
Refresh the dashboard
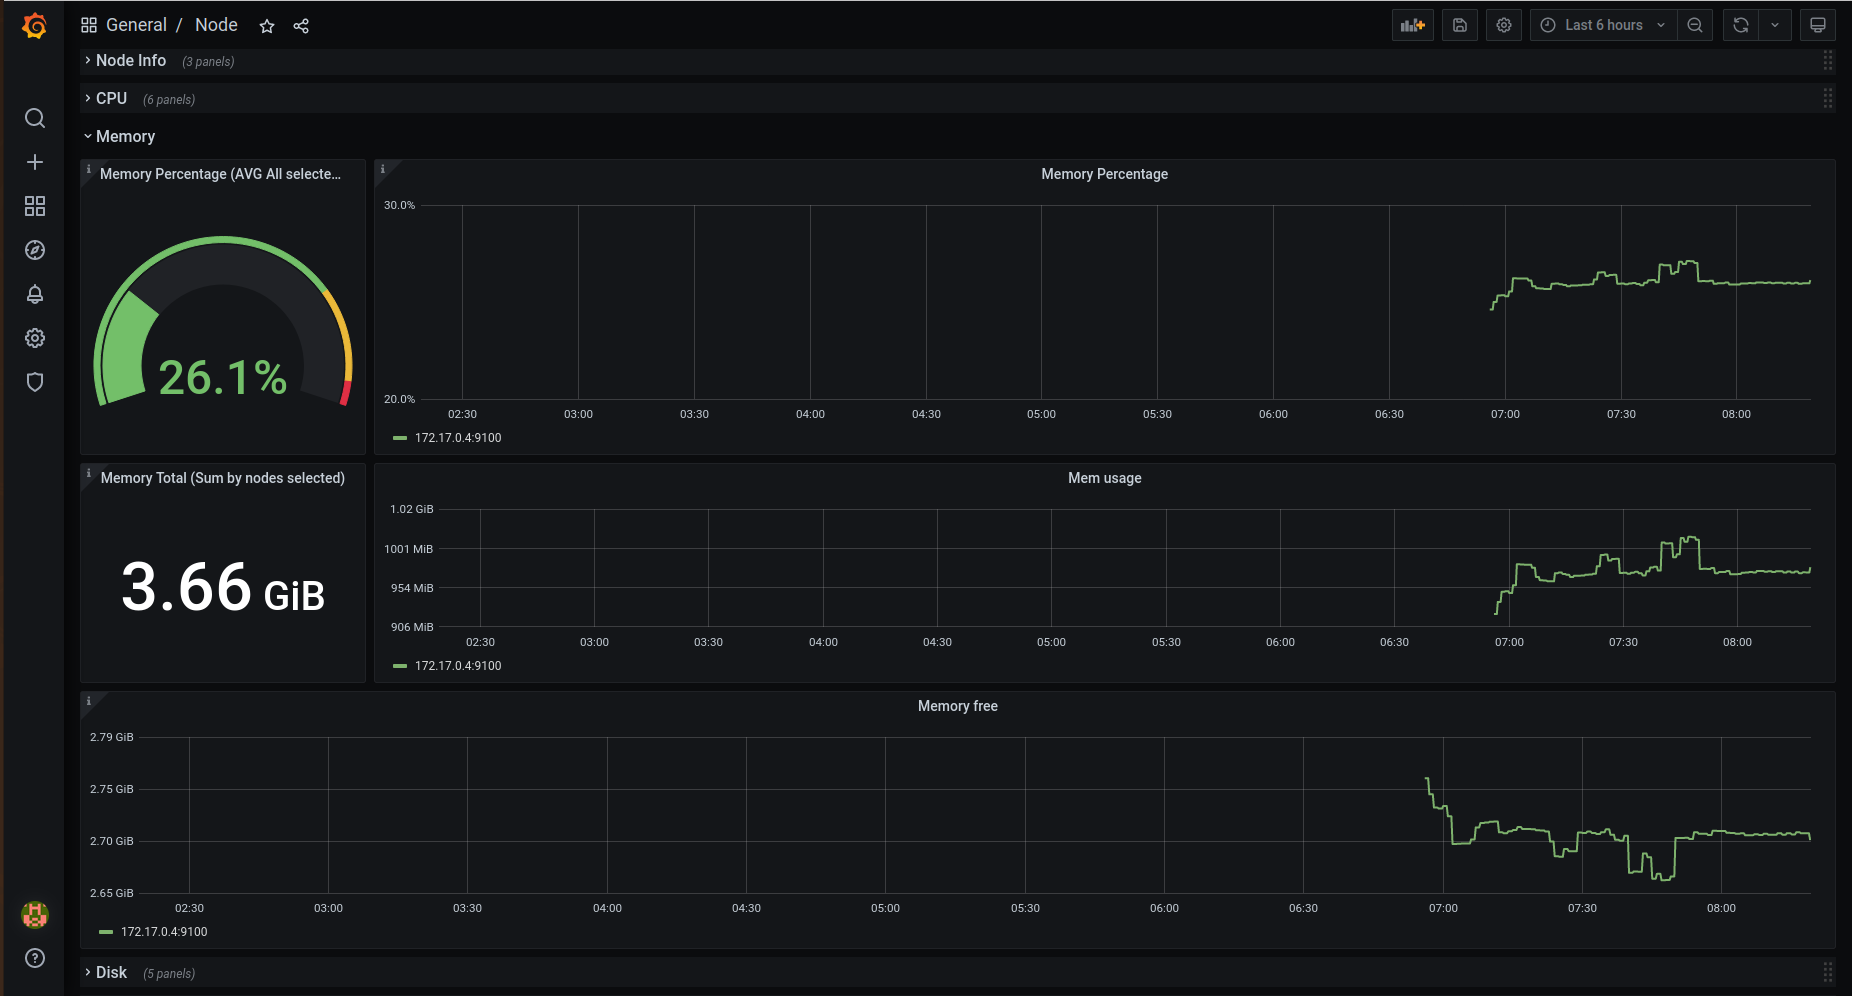[1741, 25]
